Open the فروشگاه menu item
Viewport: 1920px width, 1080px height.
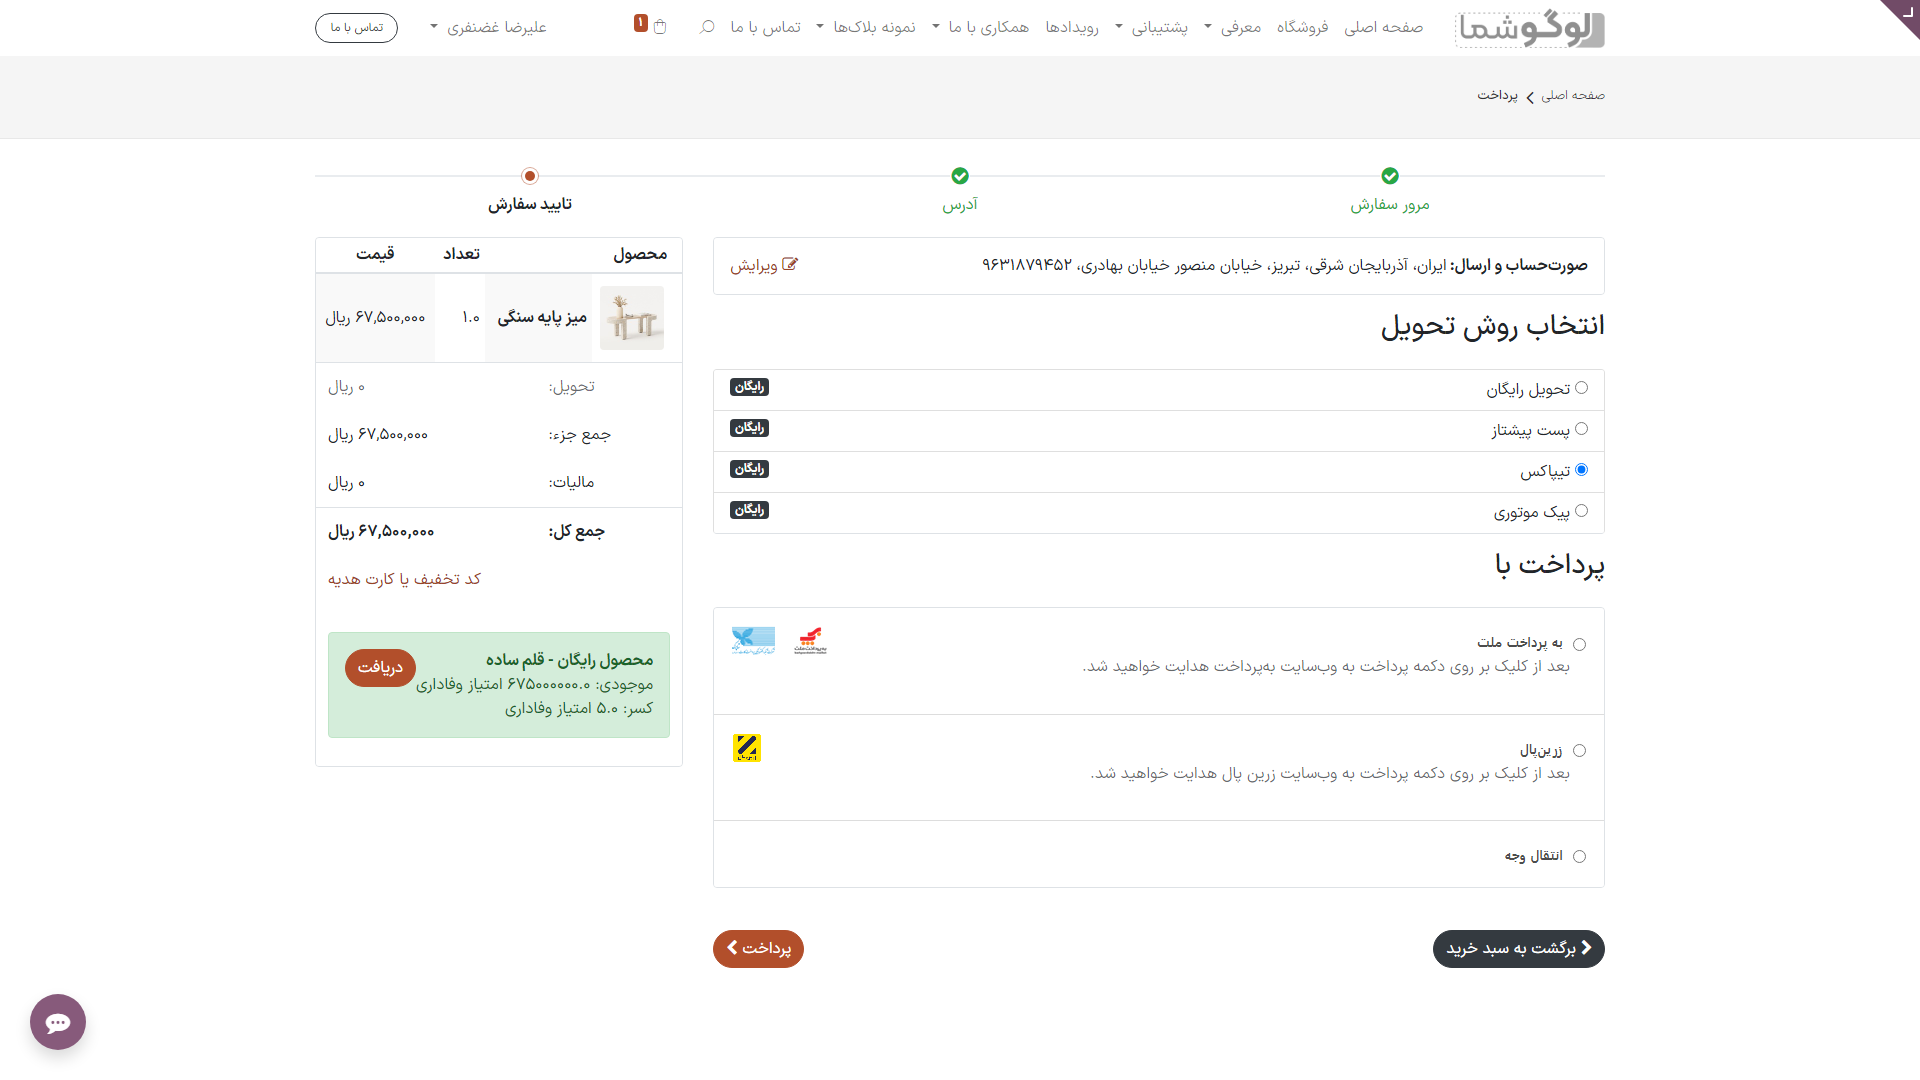pos(1302,27)
